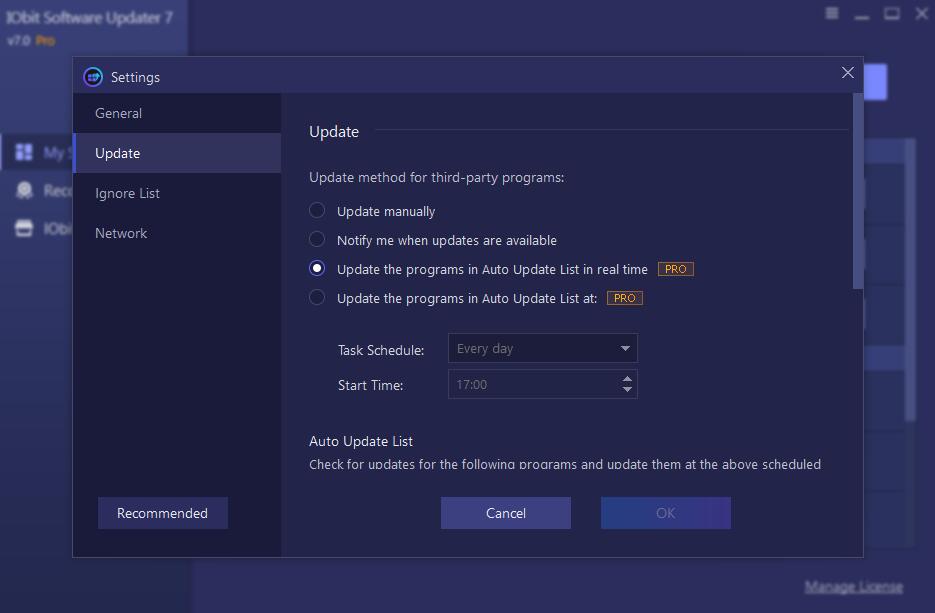Click Manage License link in main window

point(853,587)
